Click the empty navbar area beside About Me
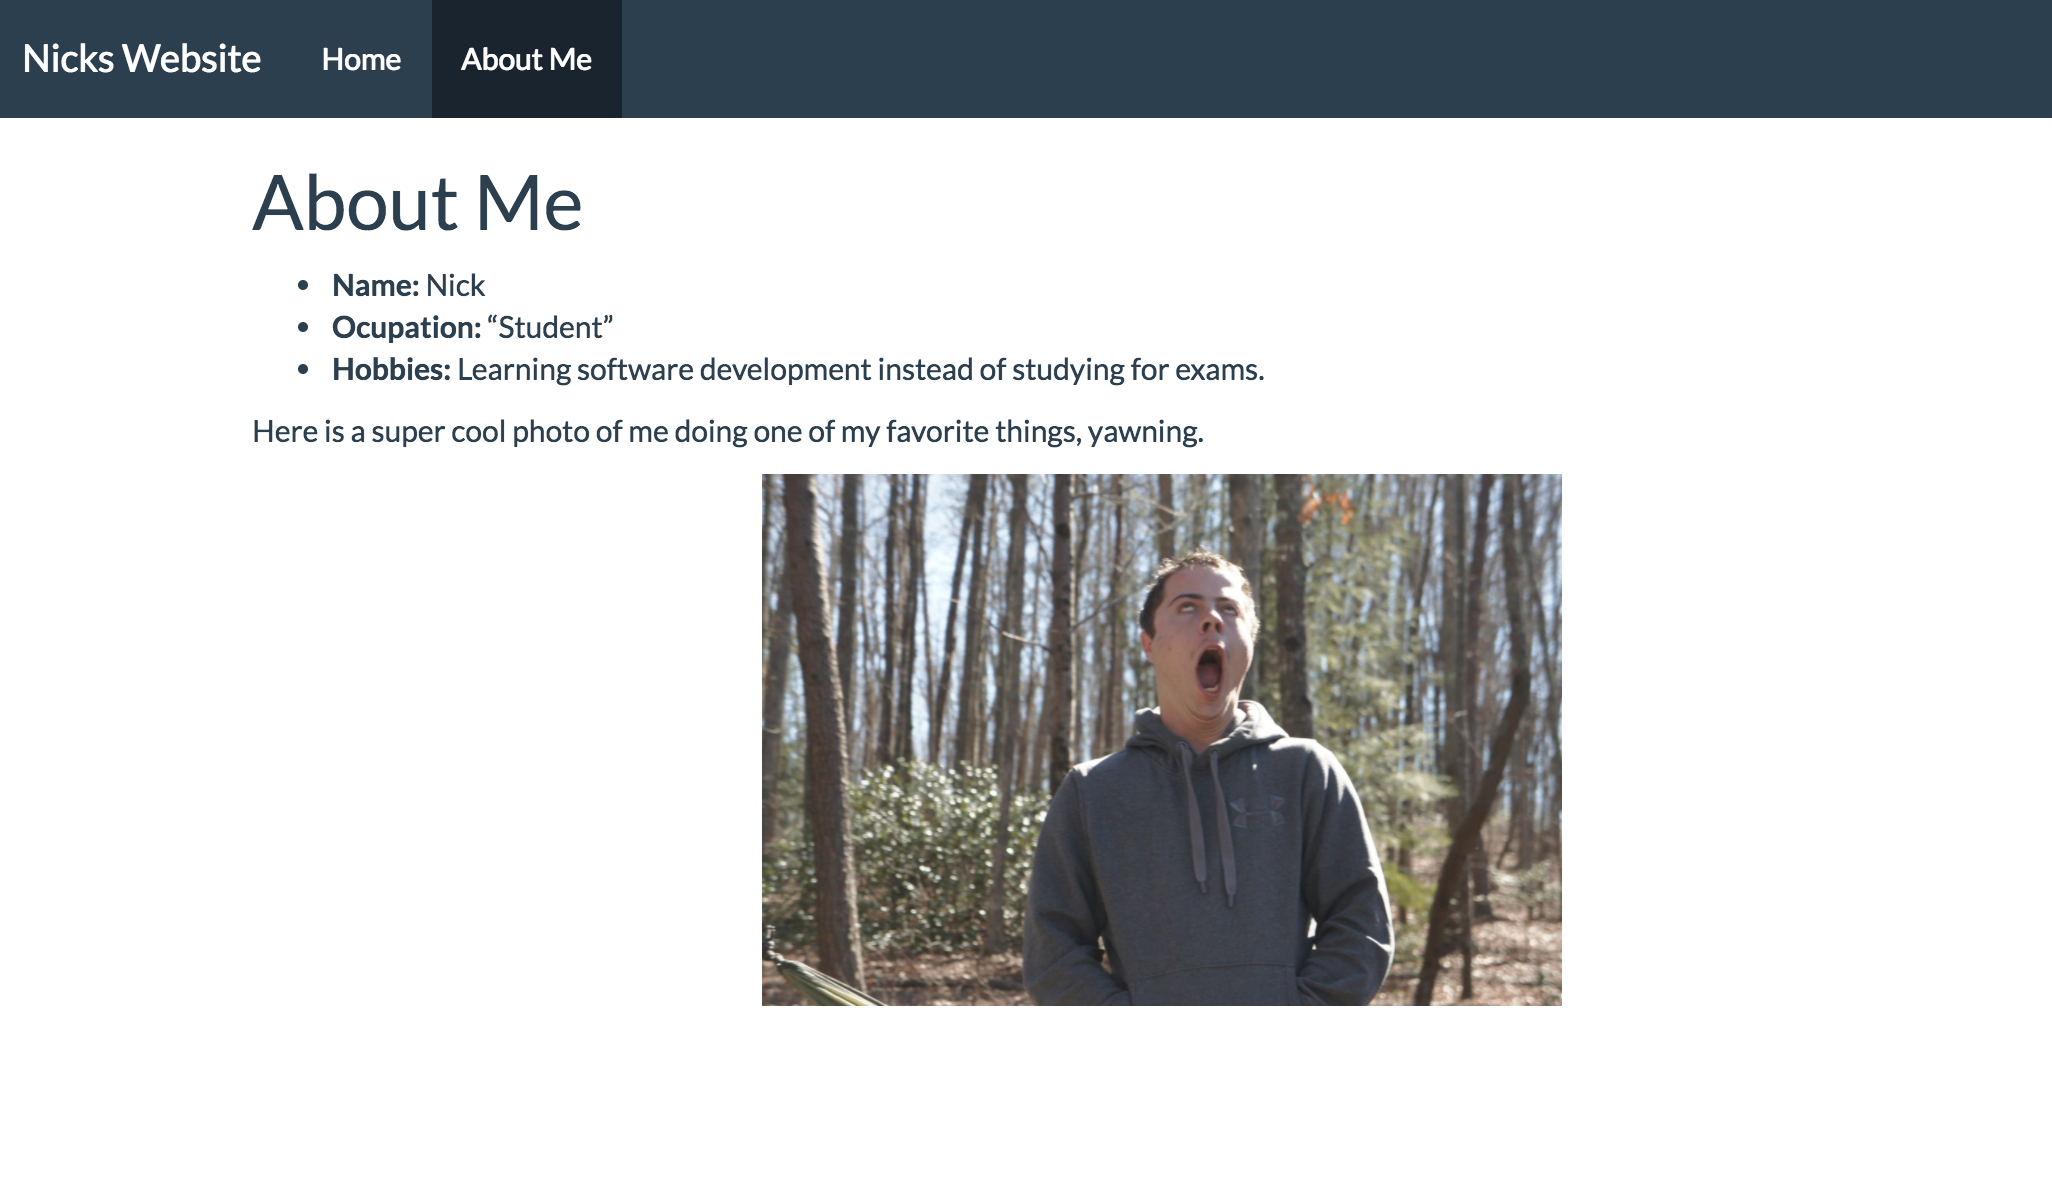Image resolution: width=2052 pixels, height=1192 pixels. click(x=1300, y=59)
